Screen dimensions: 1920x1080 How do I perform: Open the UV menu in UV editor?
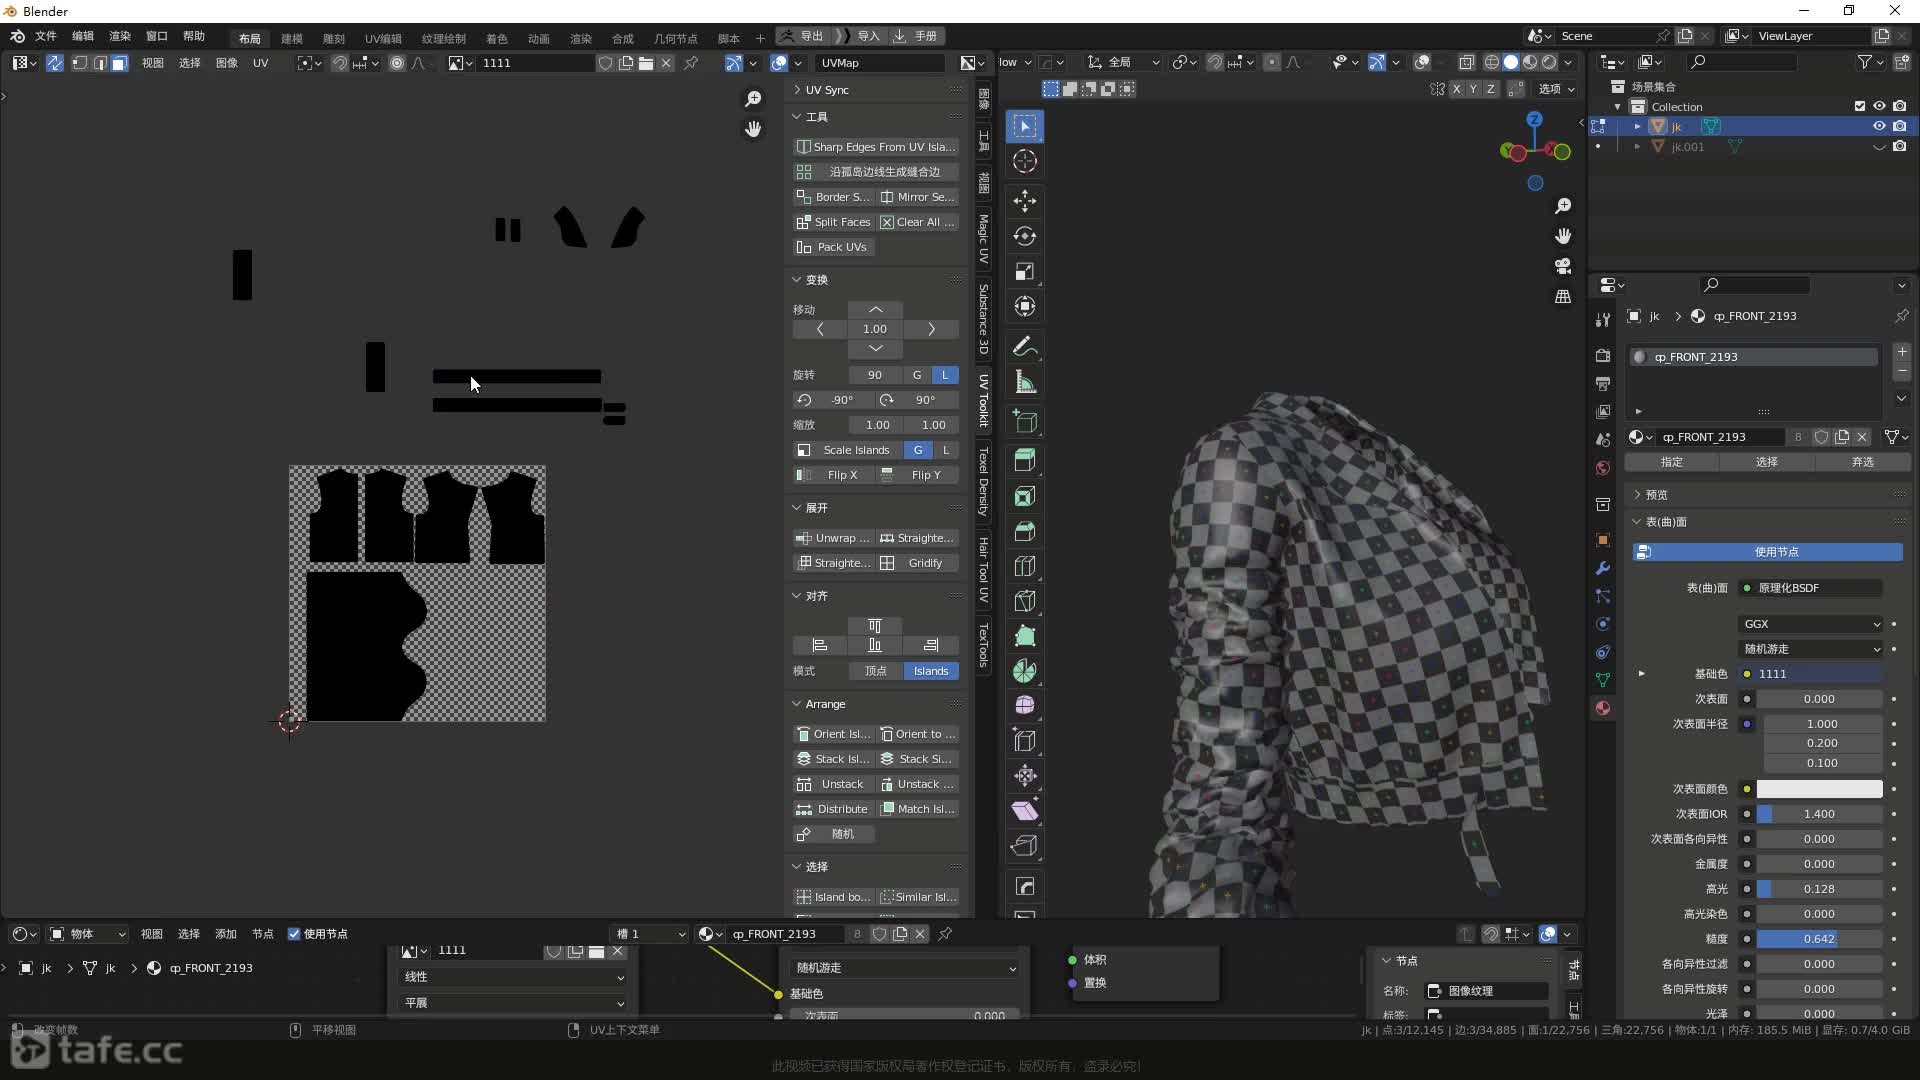(x=260, y=63)
